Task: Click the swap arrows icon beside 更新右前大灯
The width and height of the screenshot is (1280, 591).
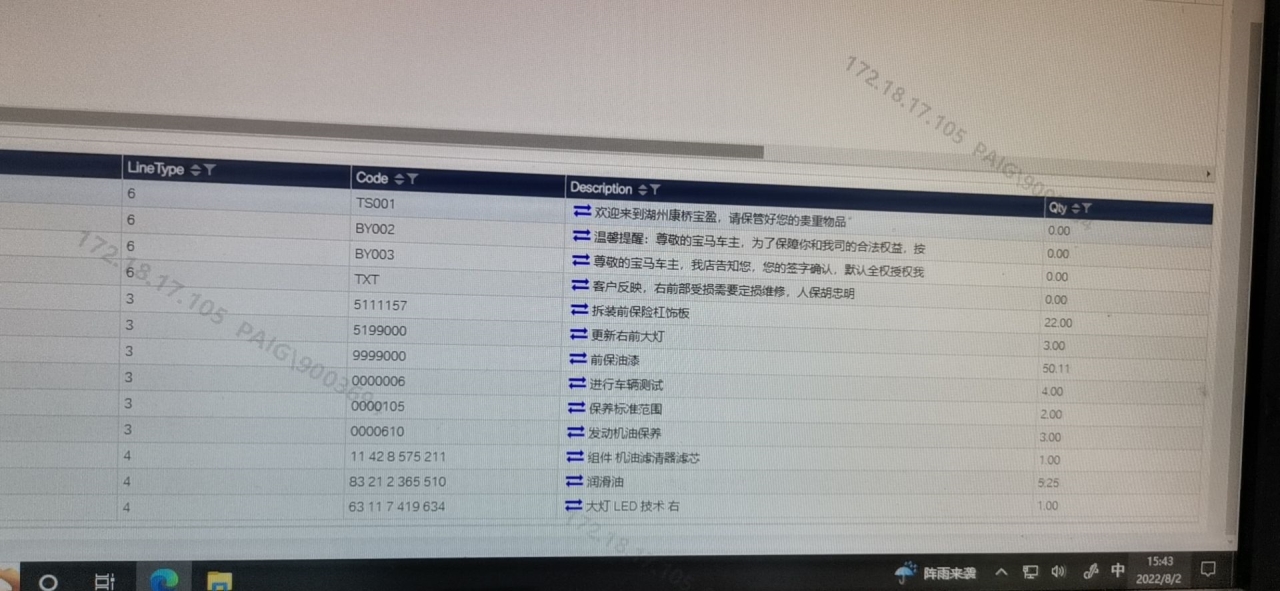Action: pyautogui.click(x=578, y=334)
